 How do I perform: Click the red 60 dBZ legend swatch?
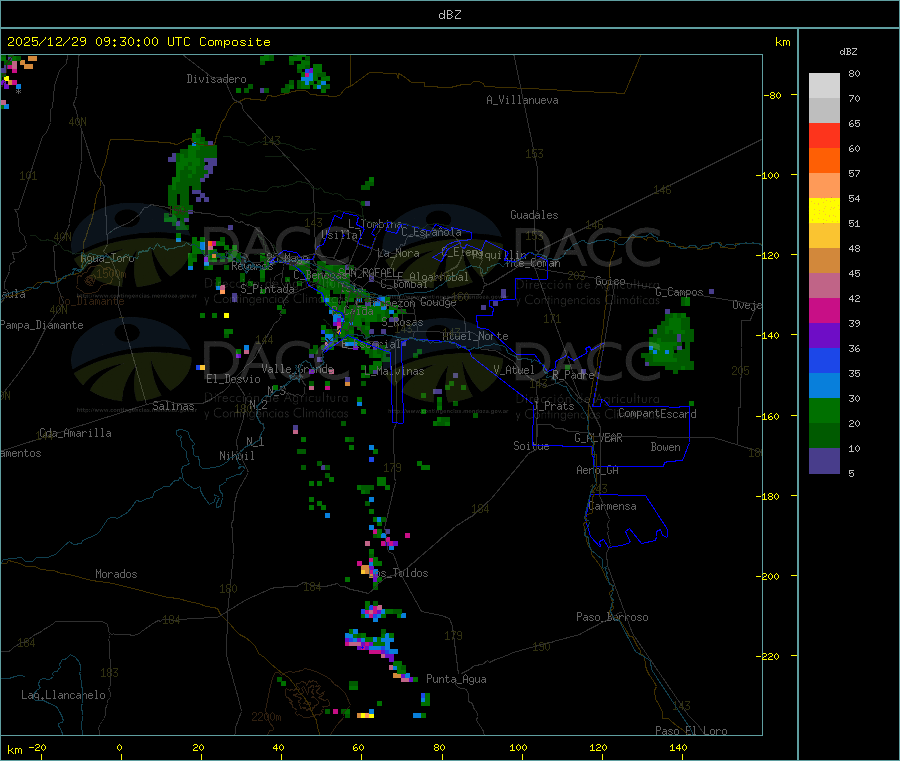pos(824,136)
